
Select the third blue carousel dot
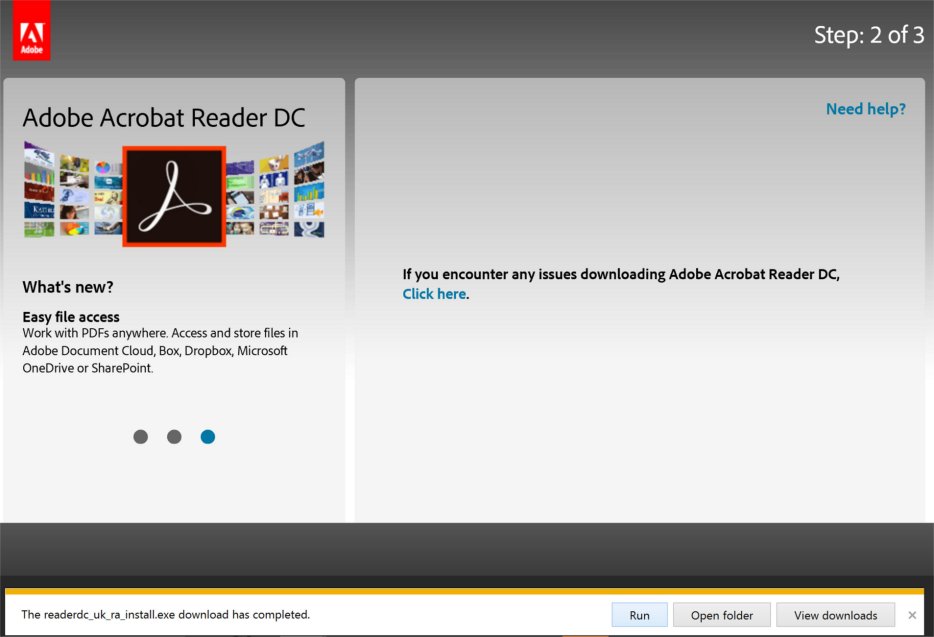pos(208,437)
